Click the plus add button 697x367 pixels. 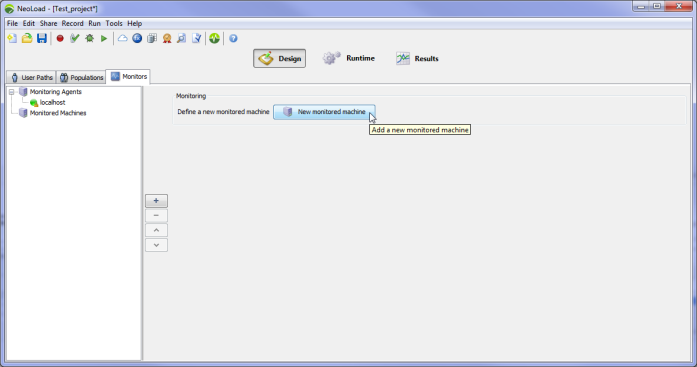[156, 201]
